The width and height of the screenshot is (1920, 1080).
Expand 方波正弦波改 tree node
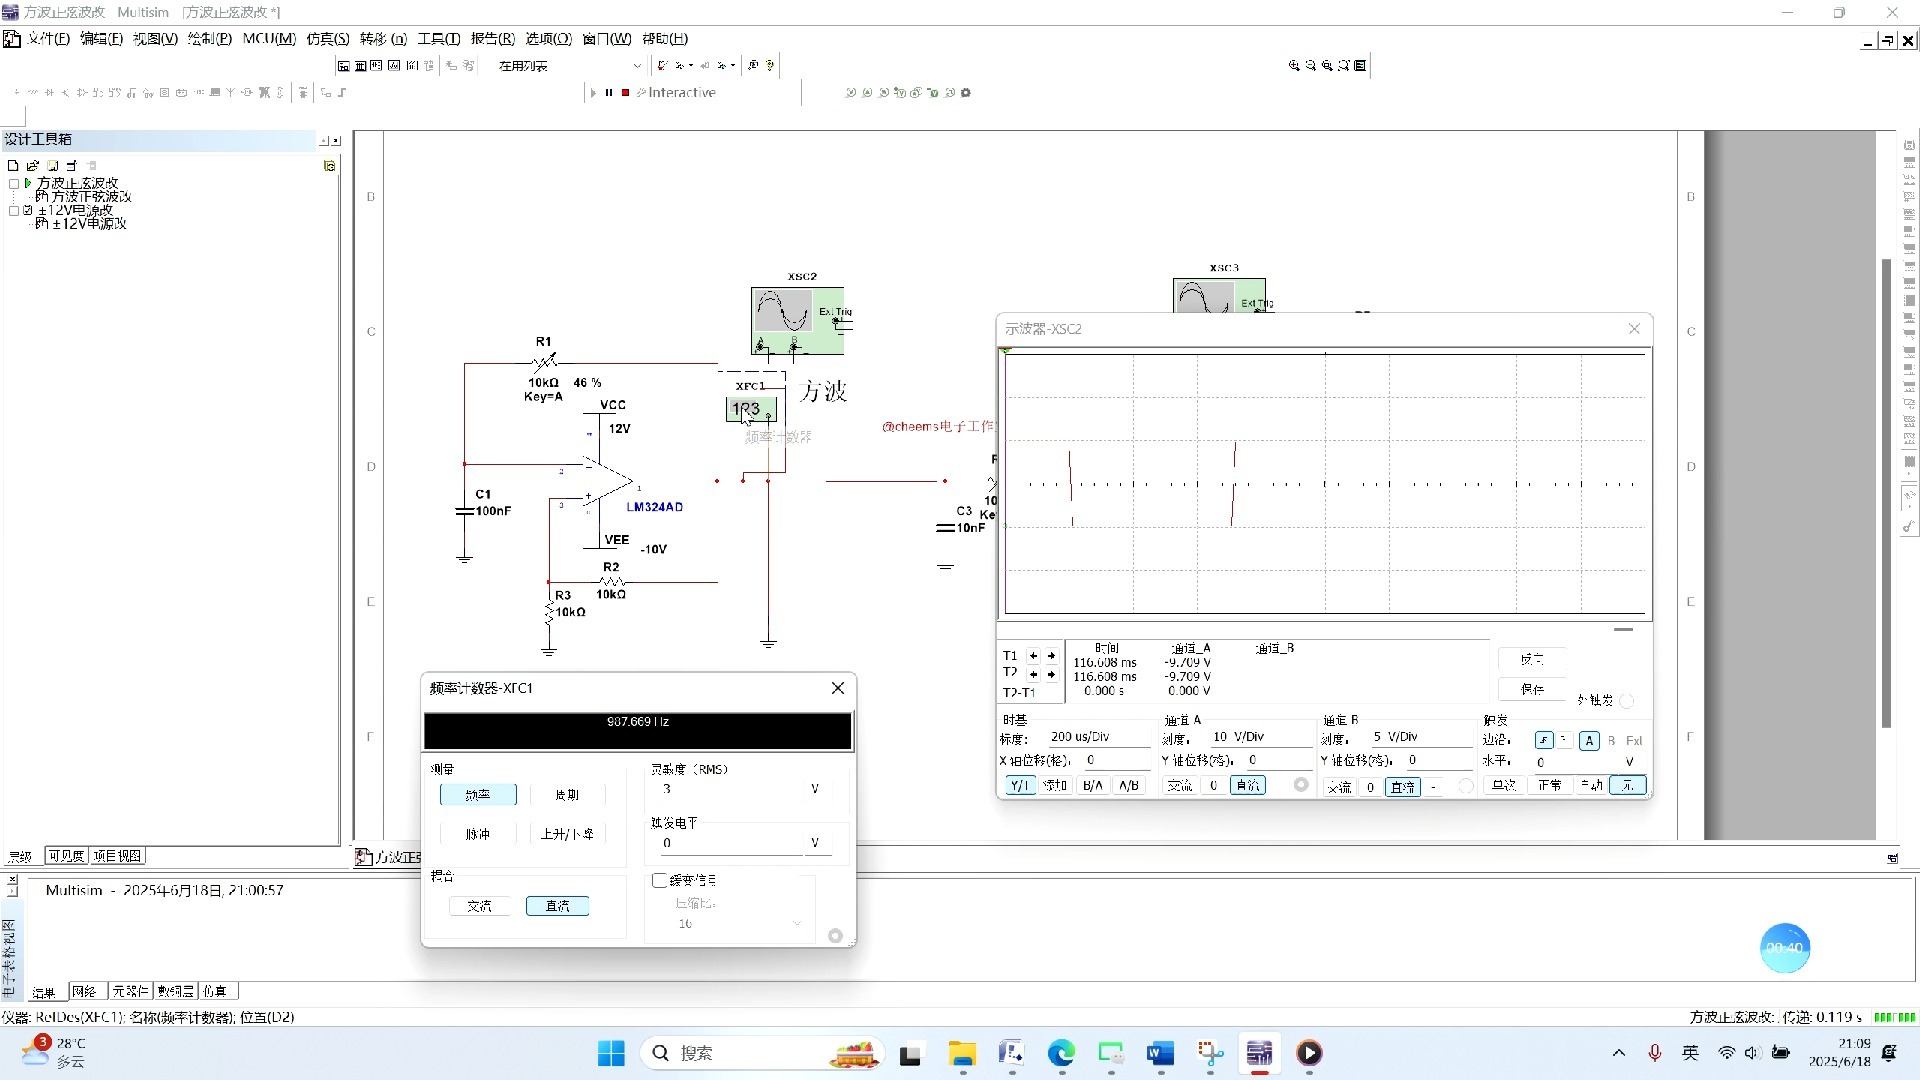pos(14,184)
